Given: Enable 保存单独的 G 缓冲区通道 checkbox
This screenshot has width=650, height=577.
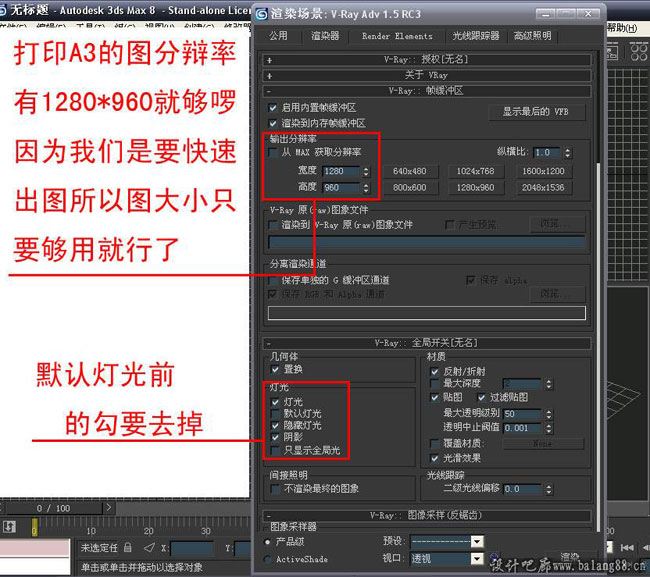Looking at the screenshot, I should [273, 281].
